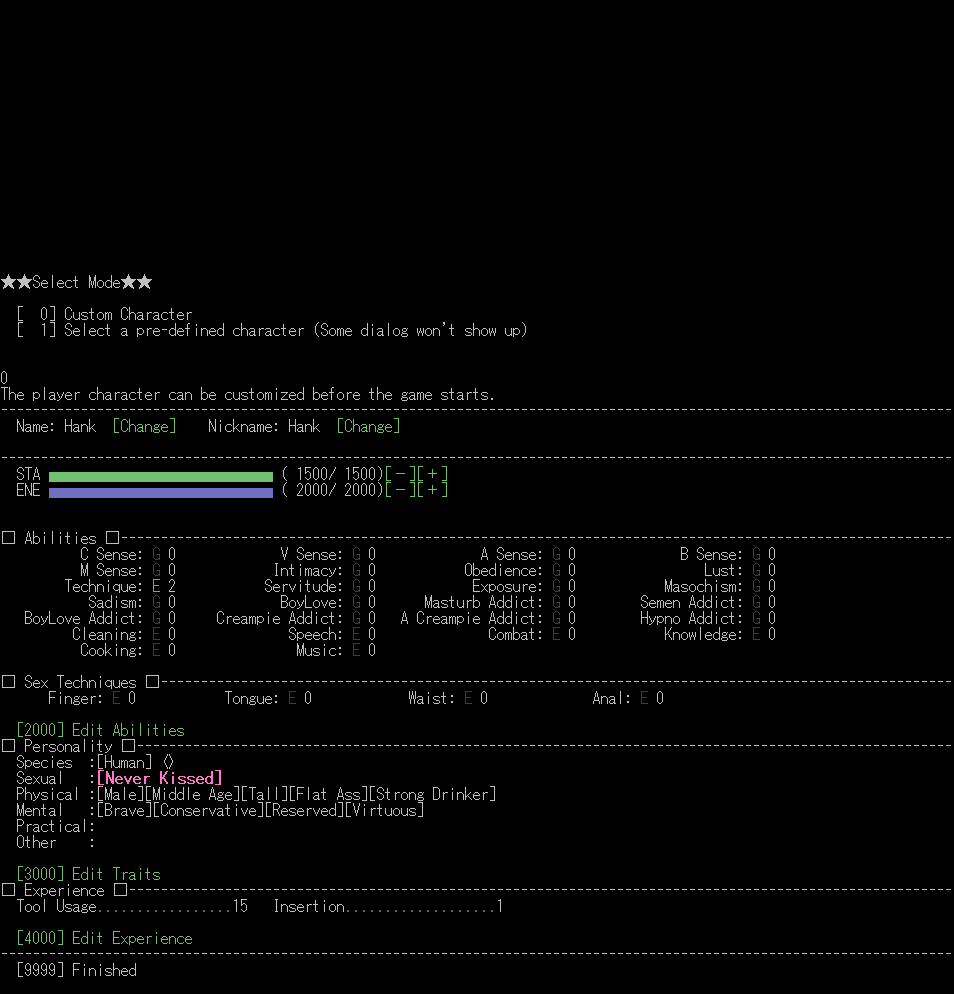Click the green STA stamina bar
Screen dimensions: 954x994
coord(160,476)
